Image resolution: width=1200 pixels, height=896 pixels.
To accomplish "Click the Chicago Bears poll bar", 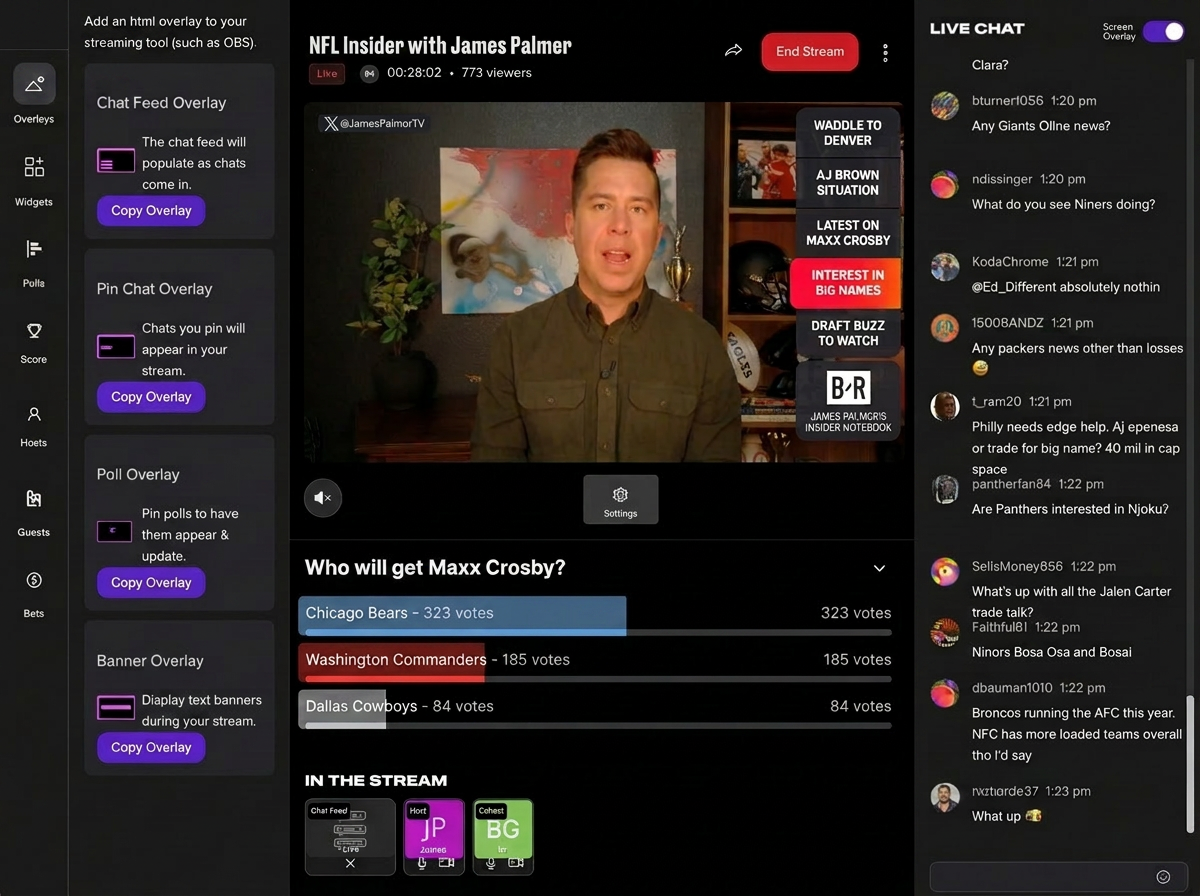I will 595,616.
